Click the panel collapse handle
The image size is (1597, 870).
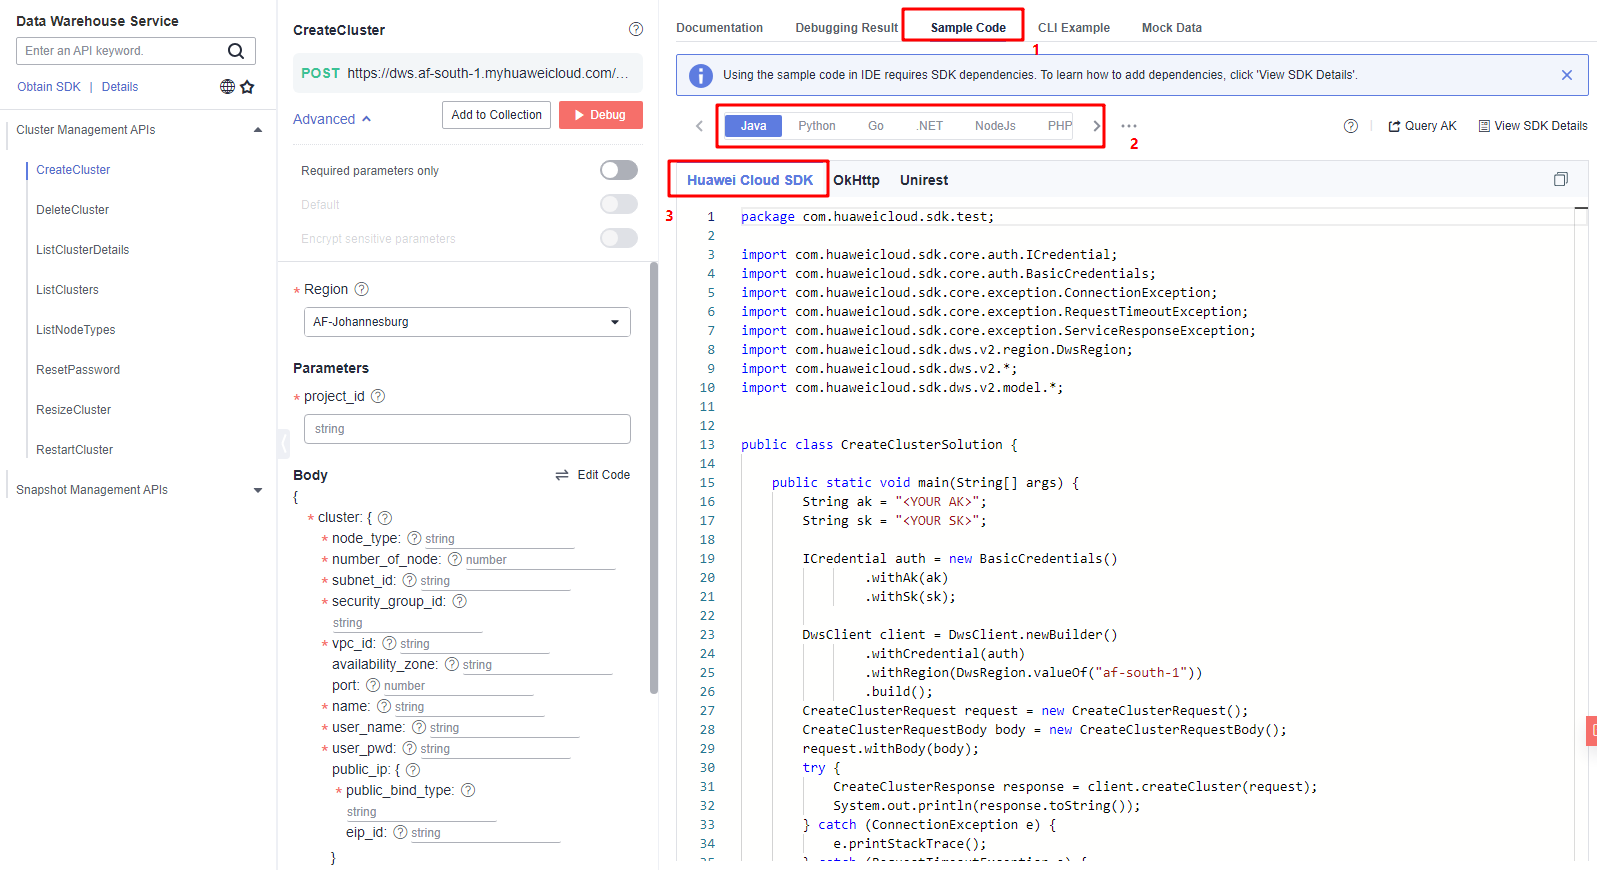283,443
